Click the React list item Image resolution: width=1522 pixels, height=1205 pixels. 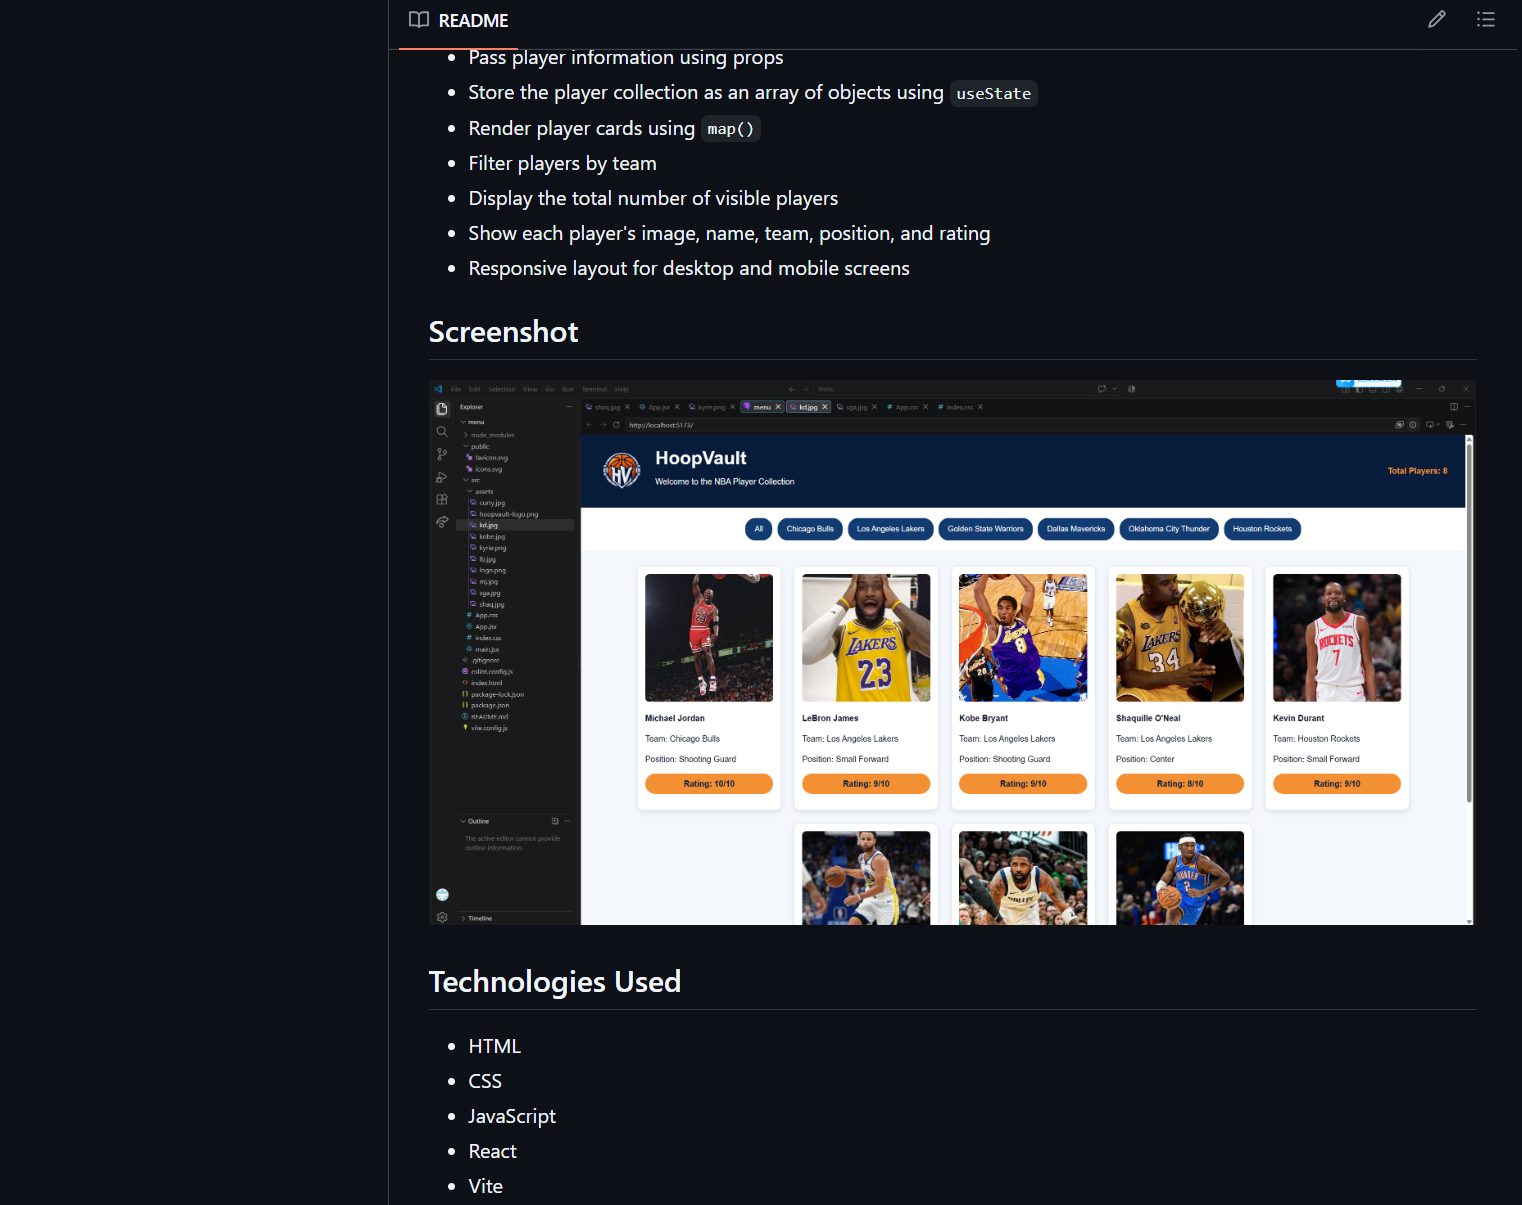click(x=492, y=1151)
